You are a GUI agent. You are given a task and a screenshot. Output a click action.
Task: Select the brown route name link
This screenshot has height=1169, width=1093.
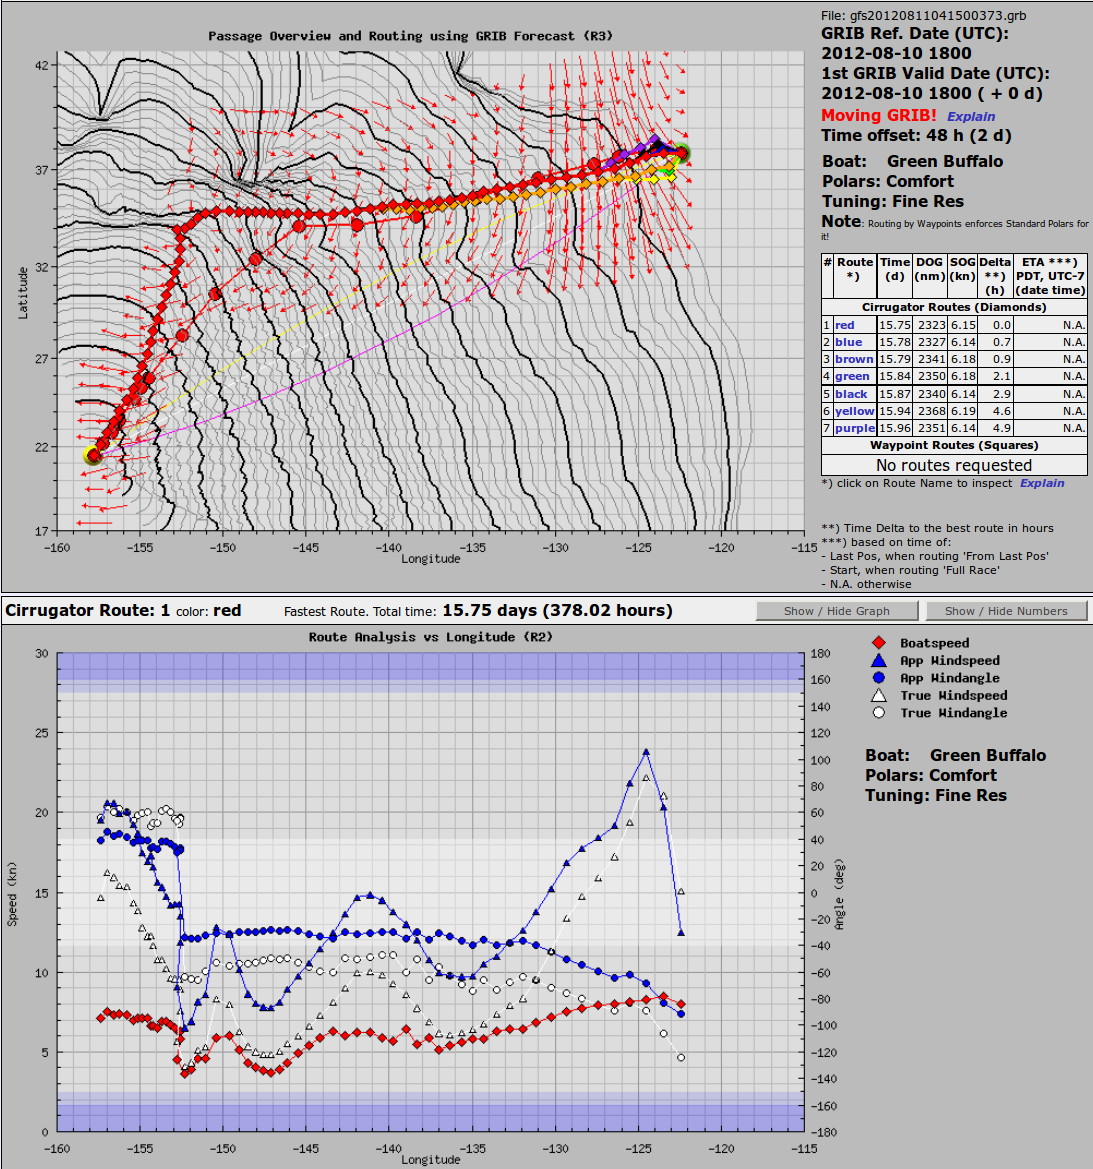pyautogui.click(x=853, y=359)
